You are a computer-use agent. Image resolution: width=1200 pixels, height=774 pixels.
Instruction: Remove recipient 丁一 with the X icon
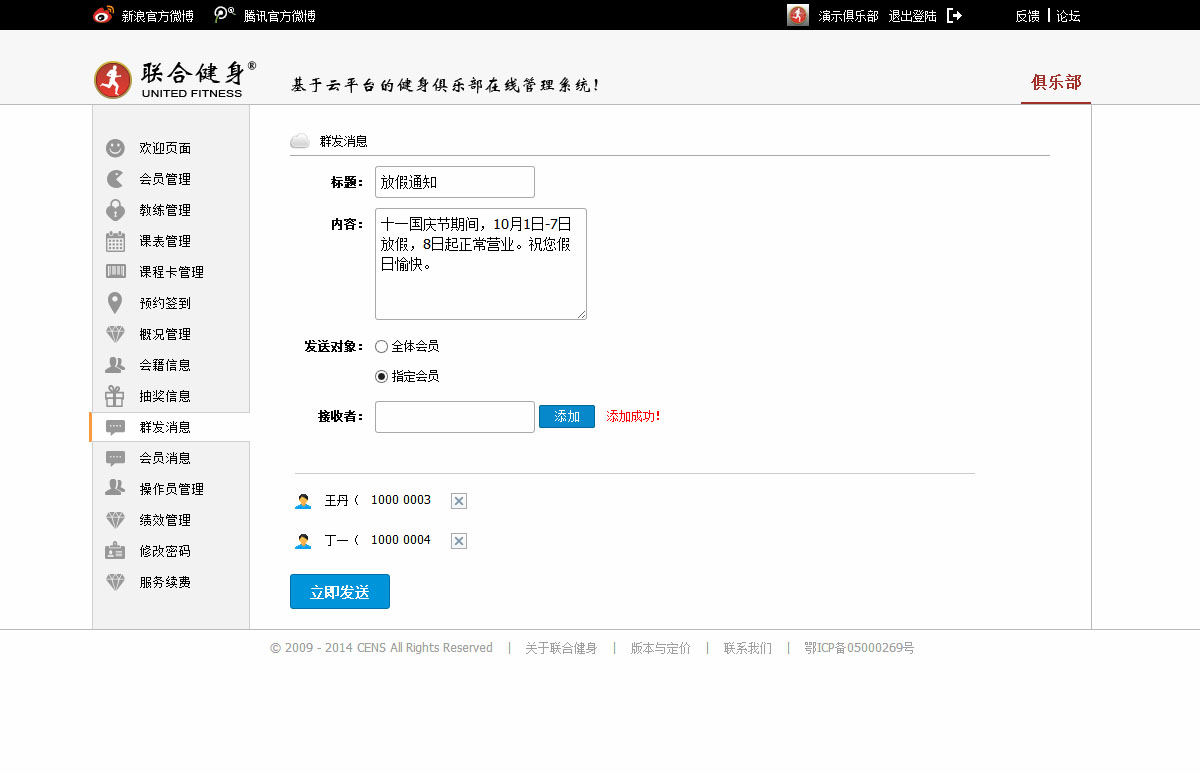point(459,541)
